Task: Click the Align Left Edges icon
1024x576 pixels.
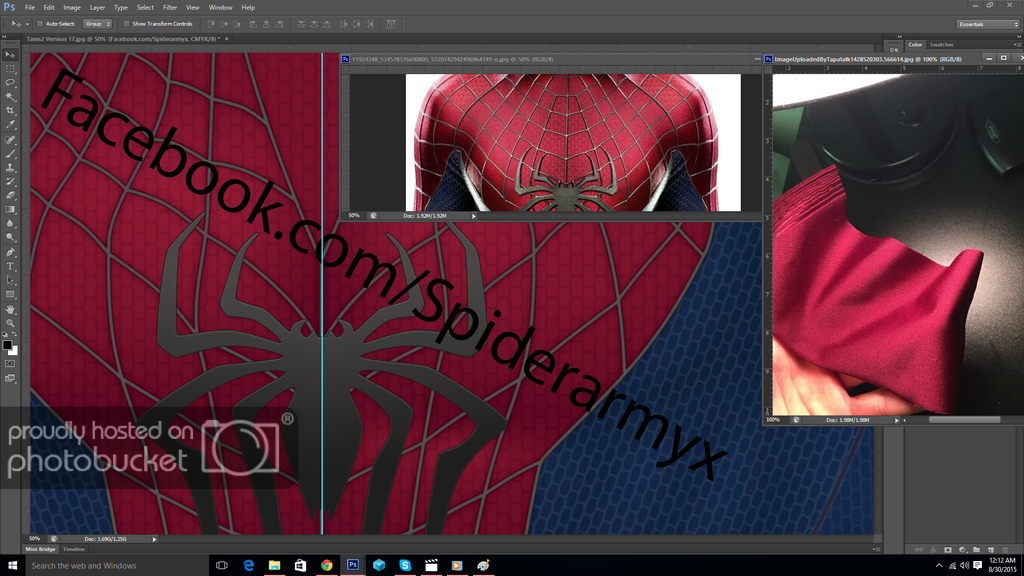Action: pyautogui.click(x=253, y=24)
